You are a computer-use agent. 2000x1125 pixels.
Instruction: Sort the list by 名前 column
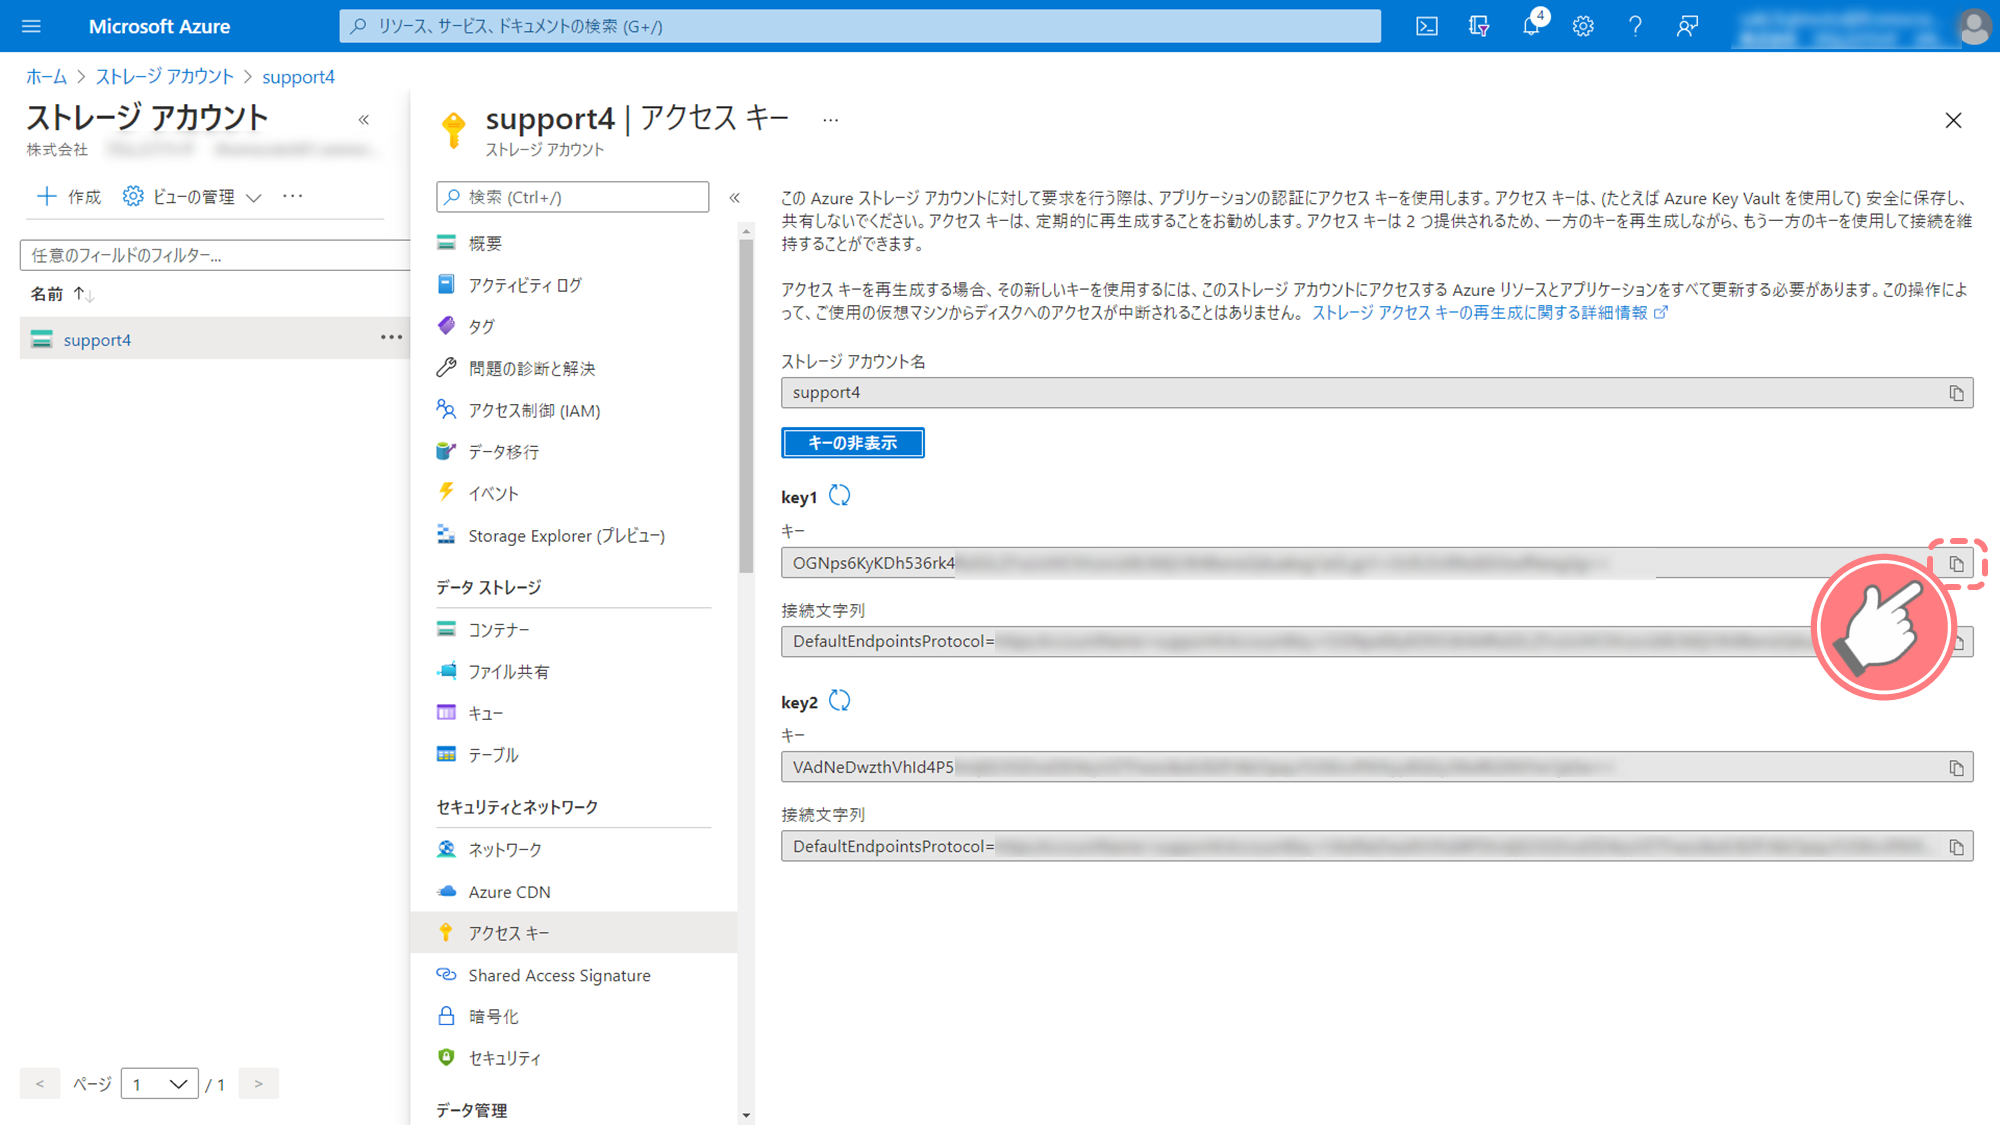[x=62, y=294]
